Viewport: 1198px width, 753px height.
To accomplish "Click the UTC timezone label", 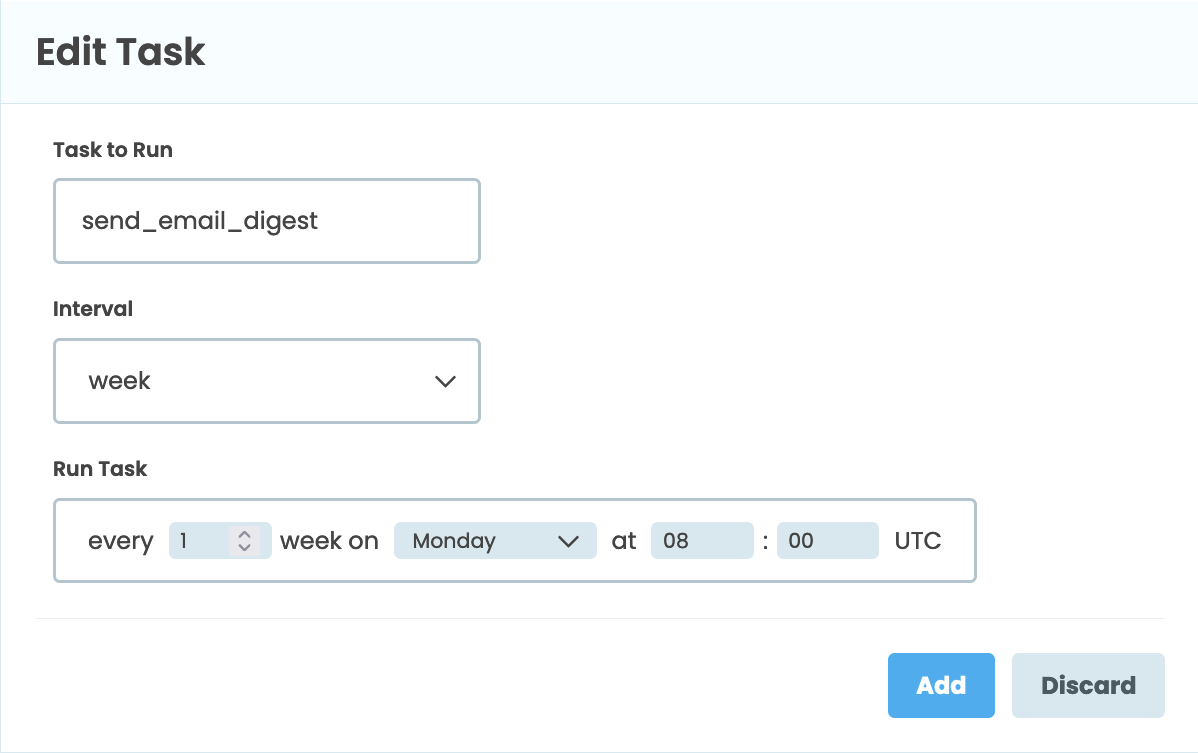I will coord(917,540).
